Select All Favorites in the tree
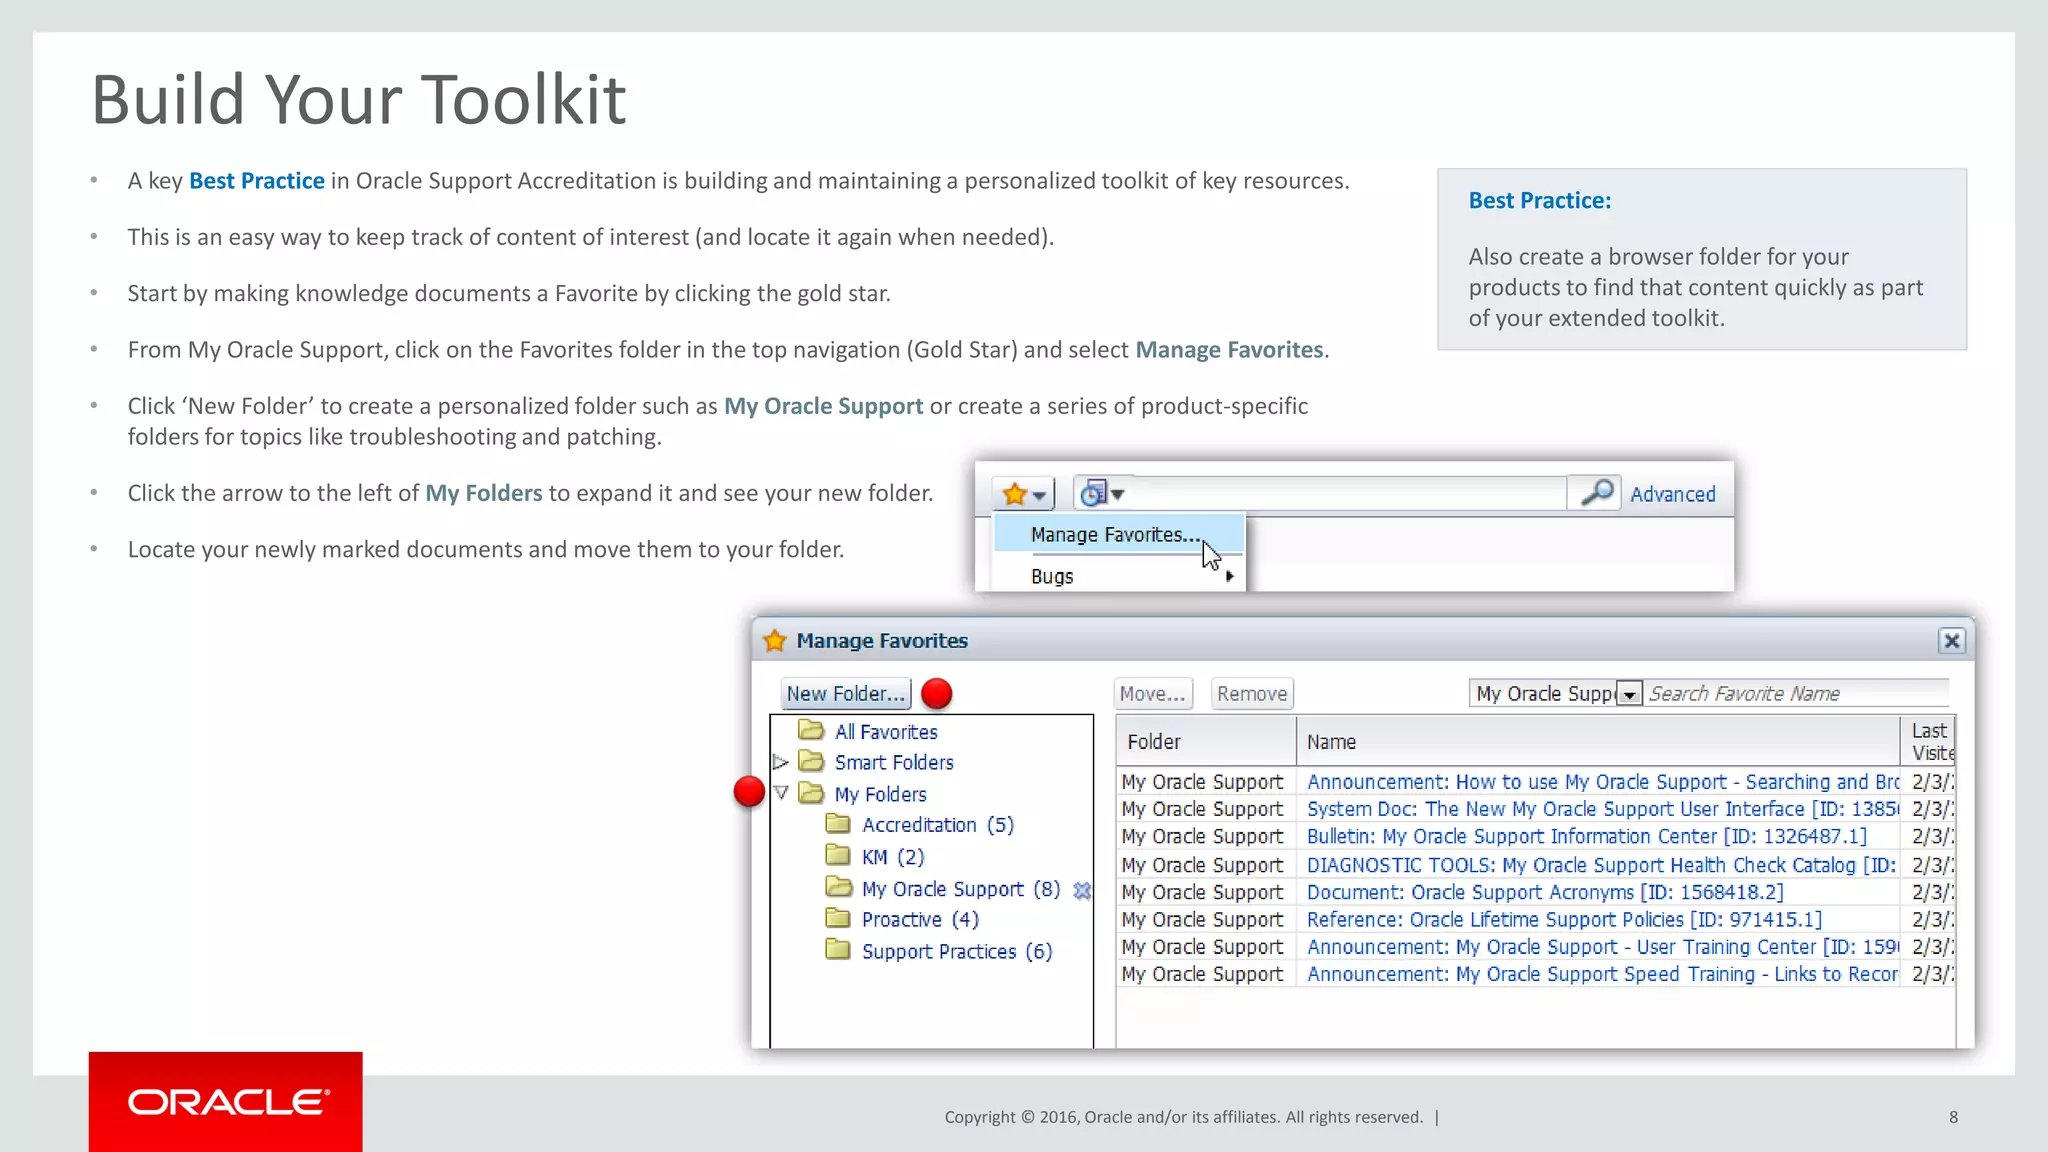 coord(886,732)
